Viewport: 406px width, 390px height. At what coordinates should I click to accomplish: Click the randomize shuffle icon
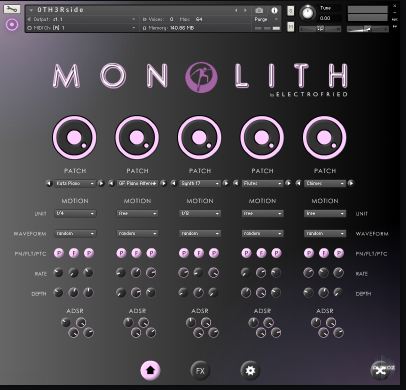coord(381,370)
